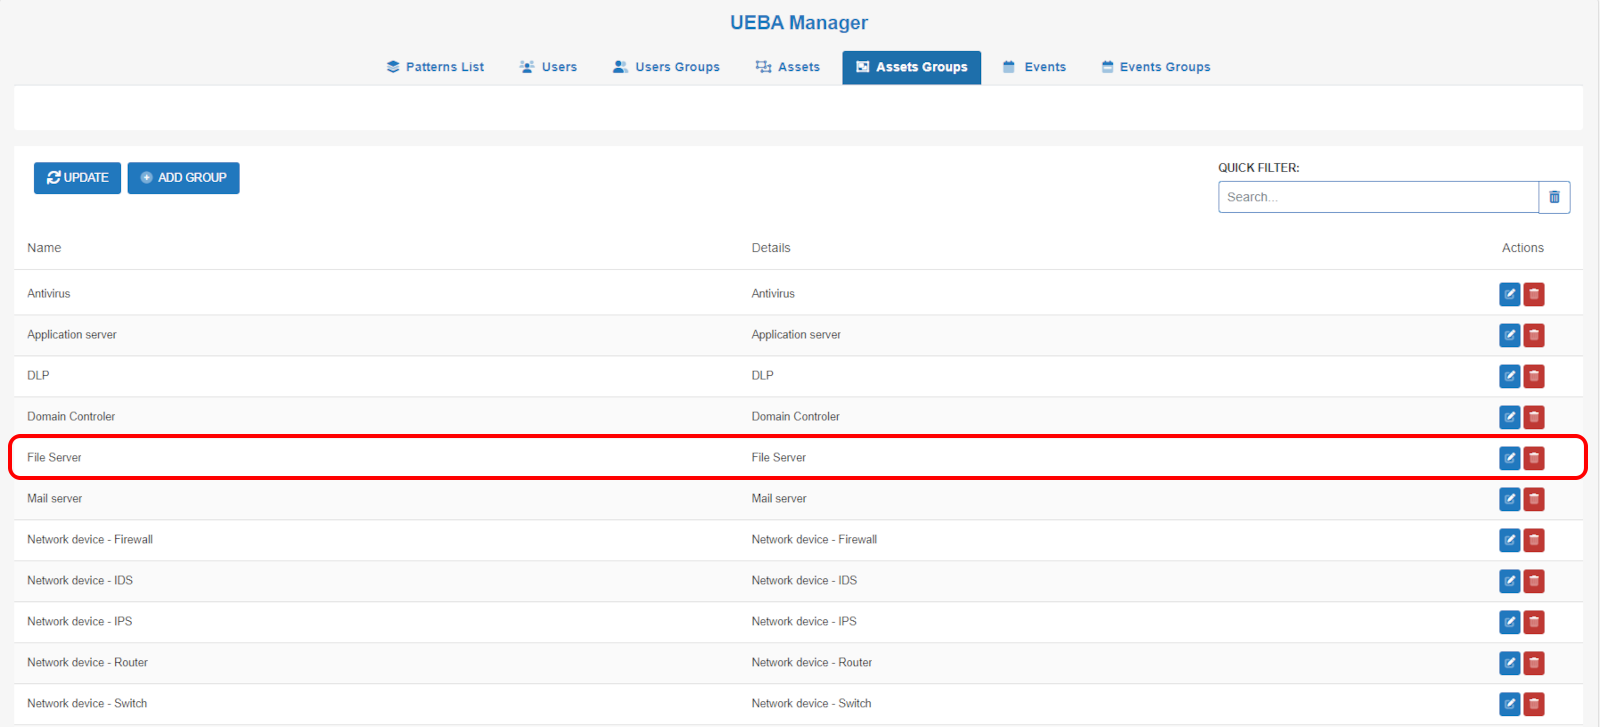The image size is (1600, 727).
Task: Edit the Network device - Switch group
Action: pyautogui.click(x=1509, y=704)
